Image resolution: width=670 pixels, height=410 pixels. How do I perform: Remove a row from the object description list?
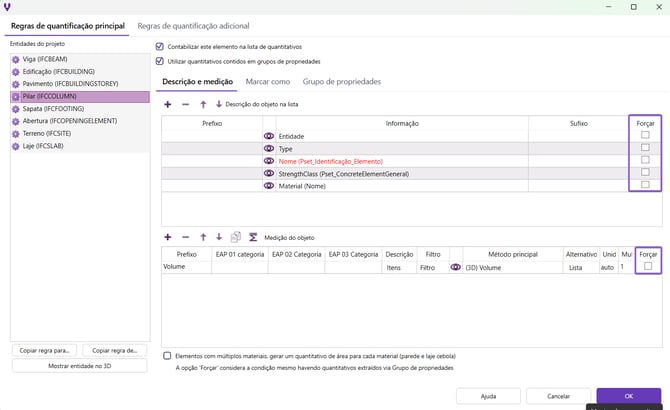point(185,104)
